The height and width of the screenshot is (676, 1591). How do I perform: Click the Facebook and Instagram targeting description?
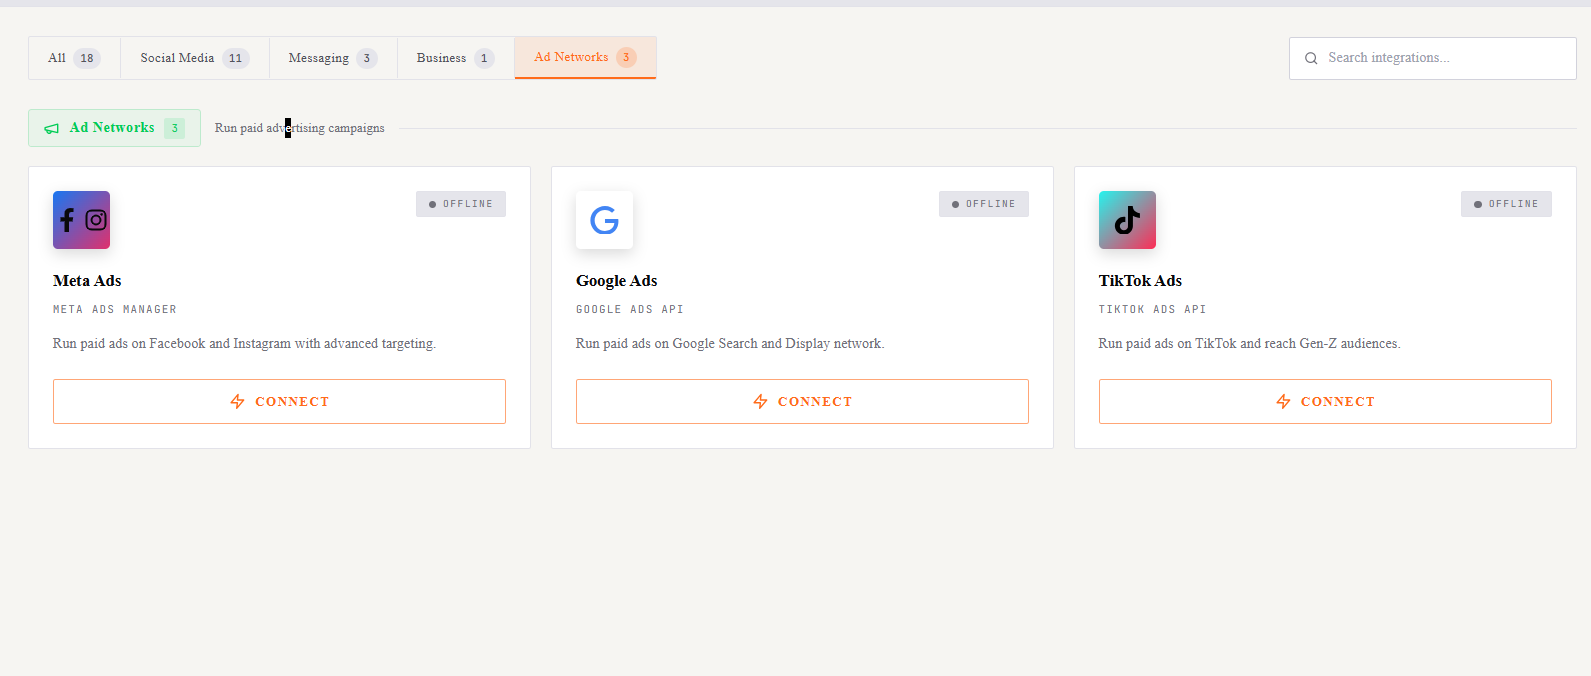point(244,344)
